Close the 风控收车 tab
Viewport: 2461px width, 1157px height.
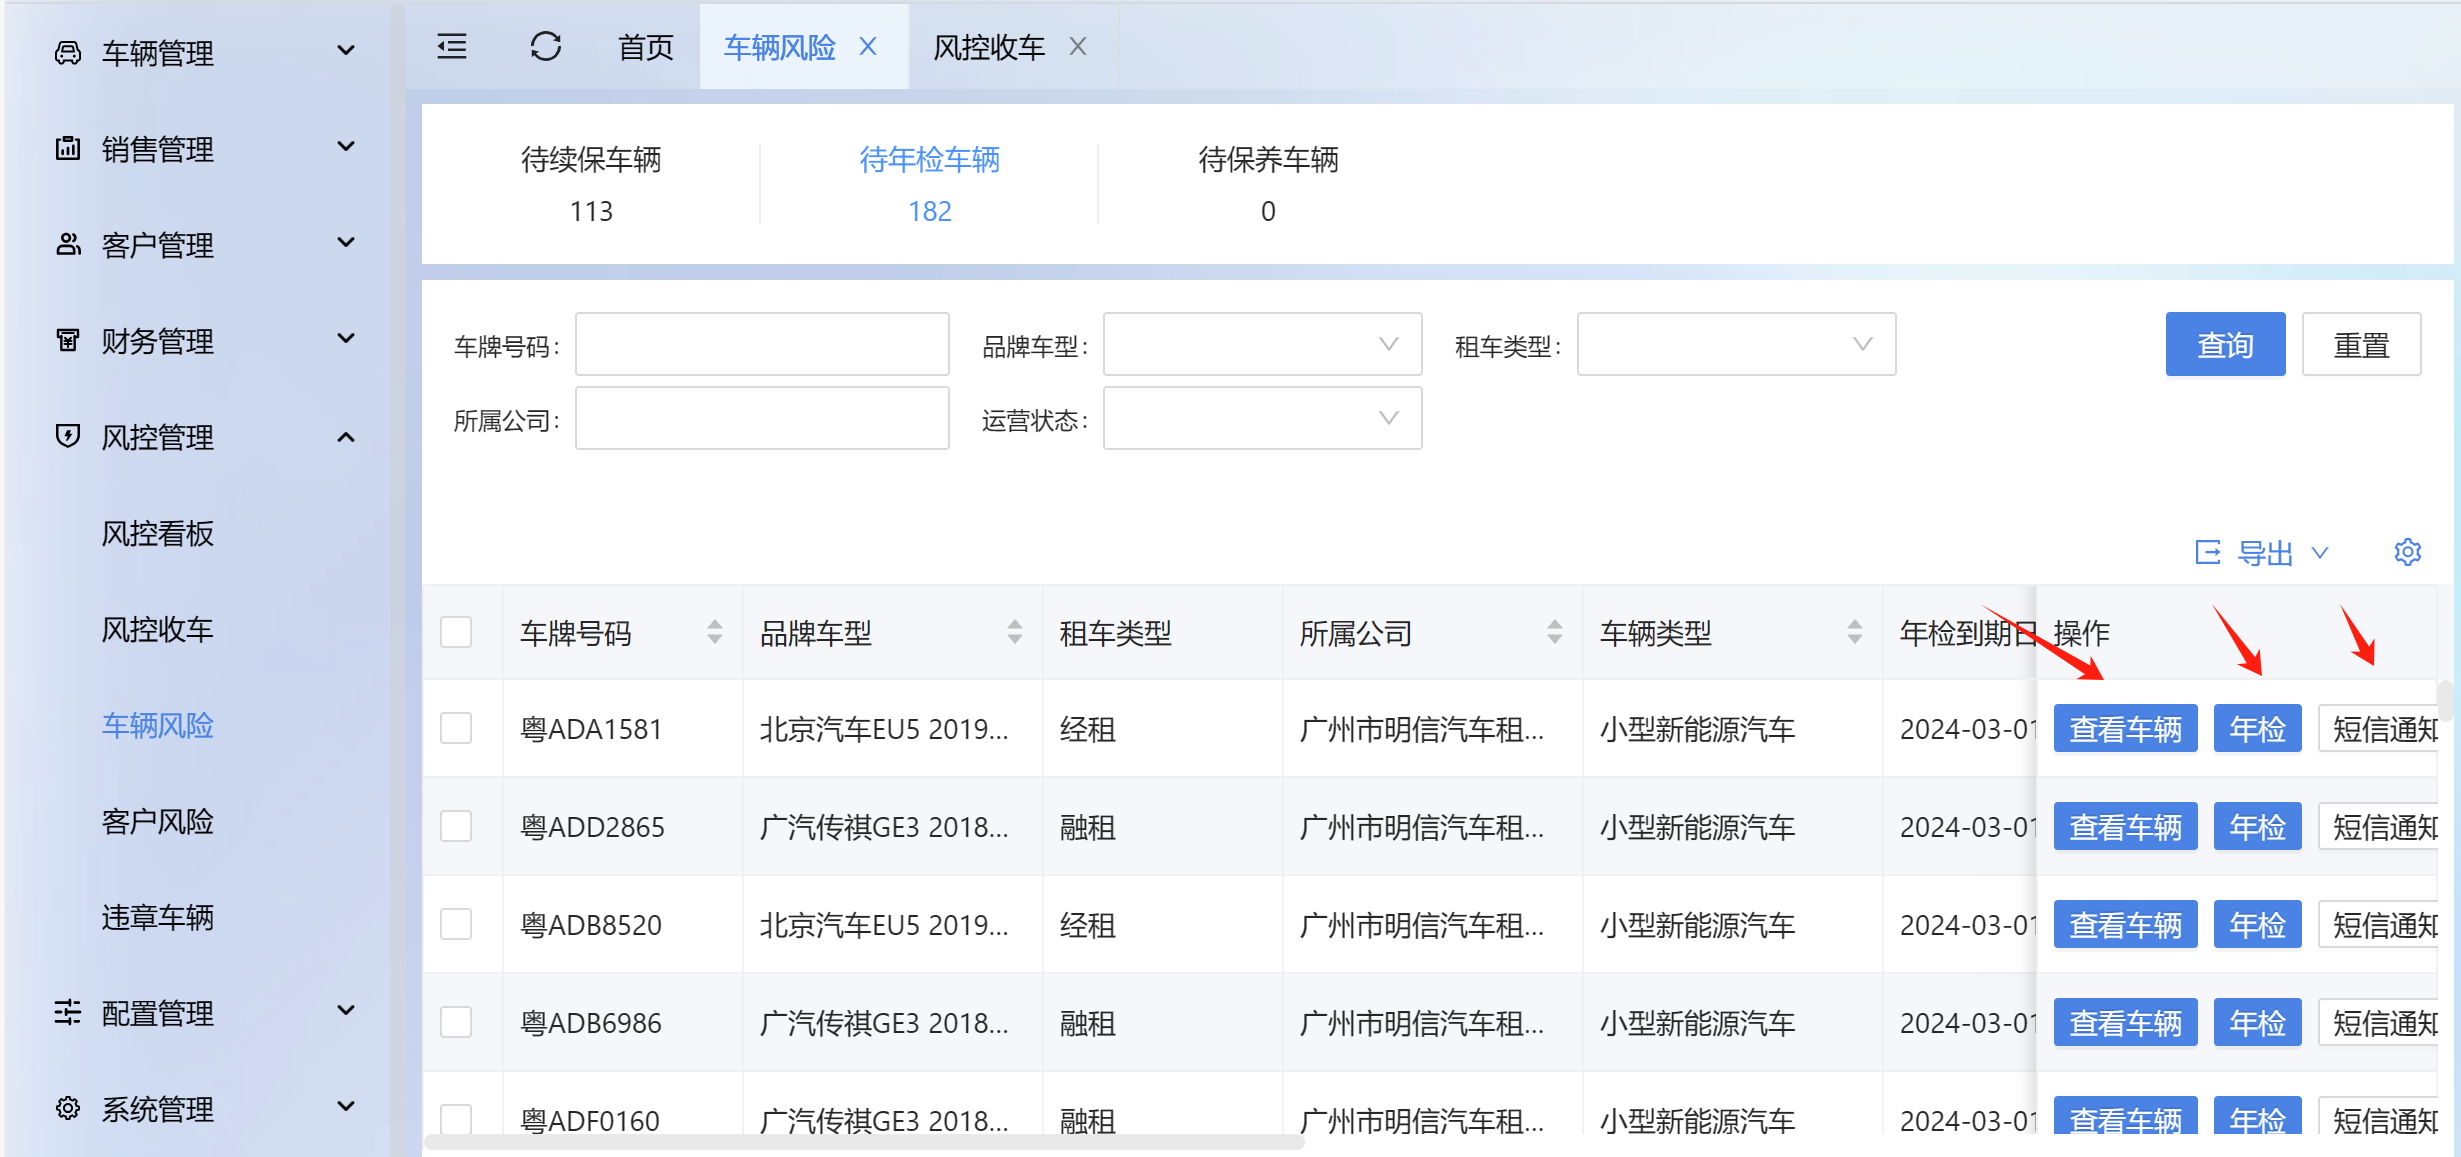pos(1077,47)
